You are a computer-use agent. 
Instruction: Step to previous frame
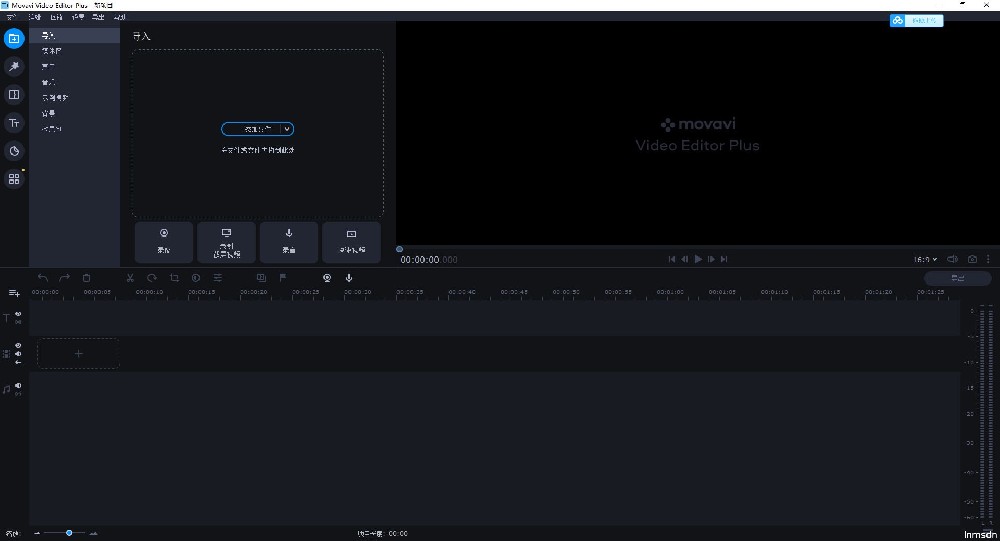(x=685, y=259)
